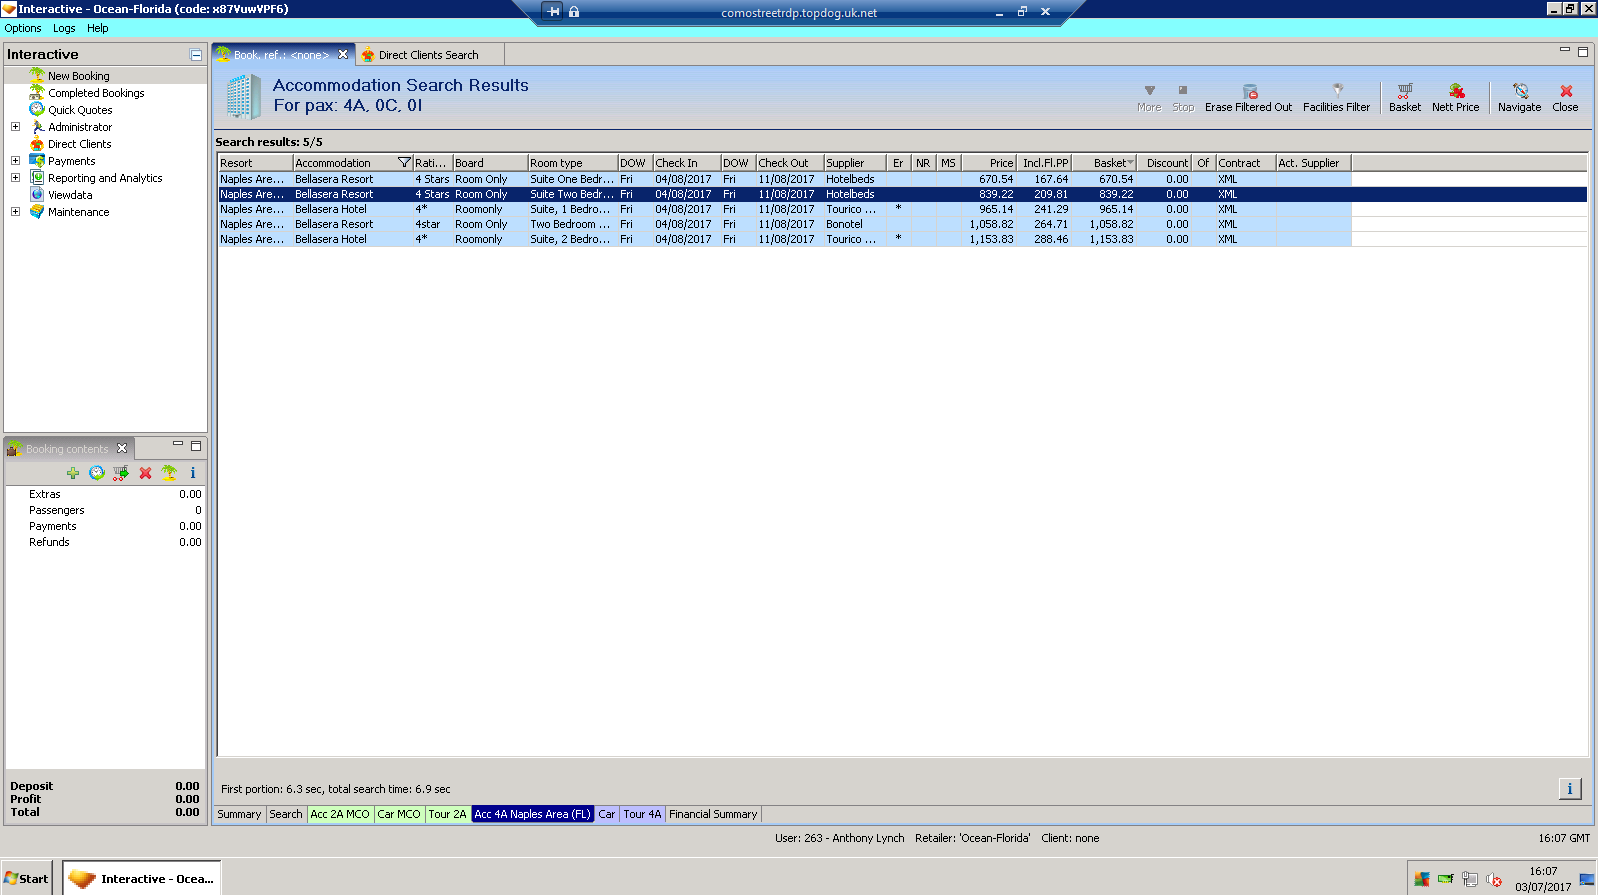Collapse the Interactive panel using minus button
The image size is (1598, 895).
[x=196, y=55]
